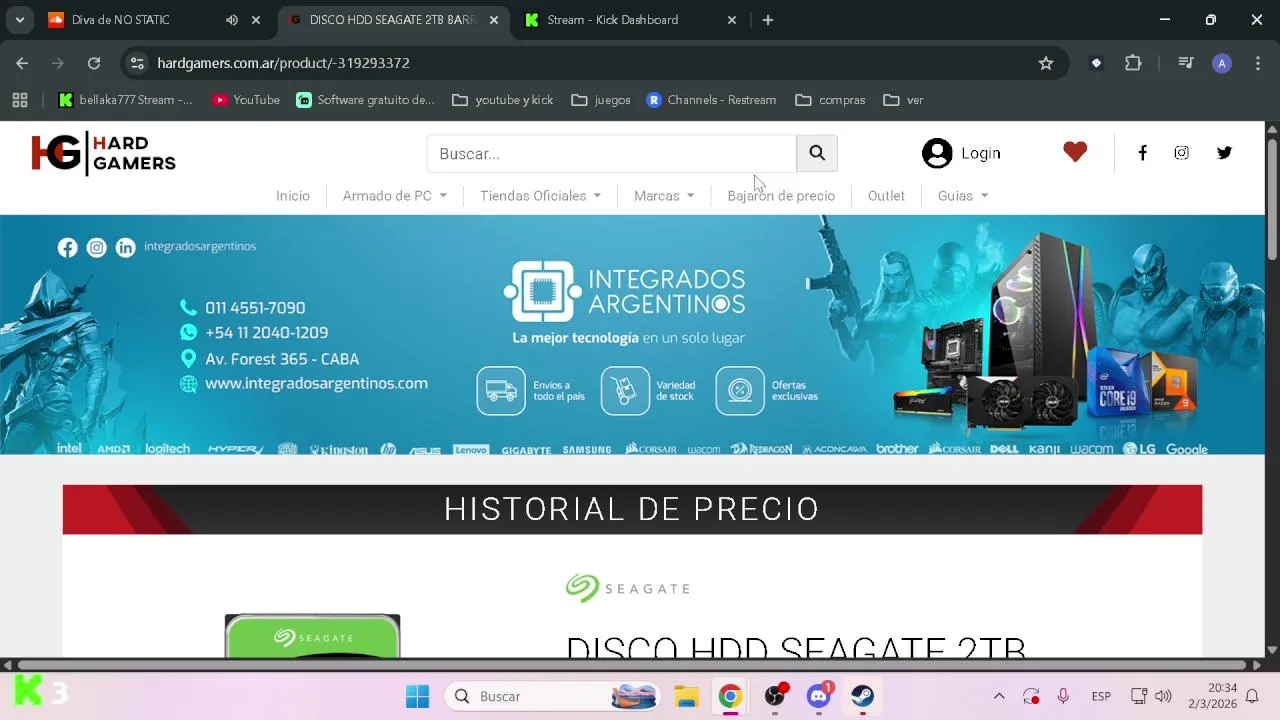This screenshot has width=1280, height=720.
Task: Click Login link
Action: click(x=980, y=153)
